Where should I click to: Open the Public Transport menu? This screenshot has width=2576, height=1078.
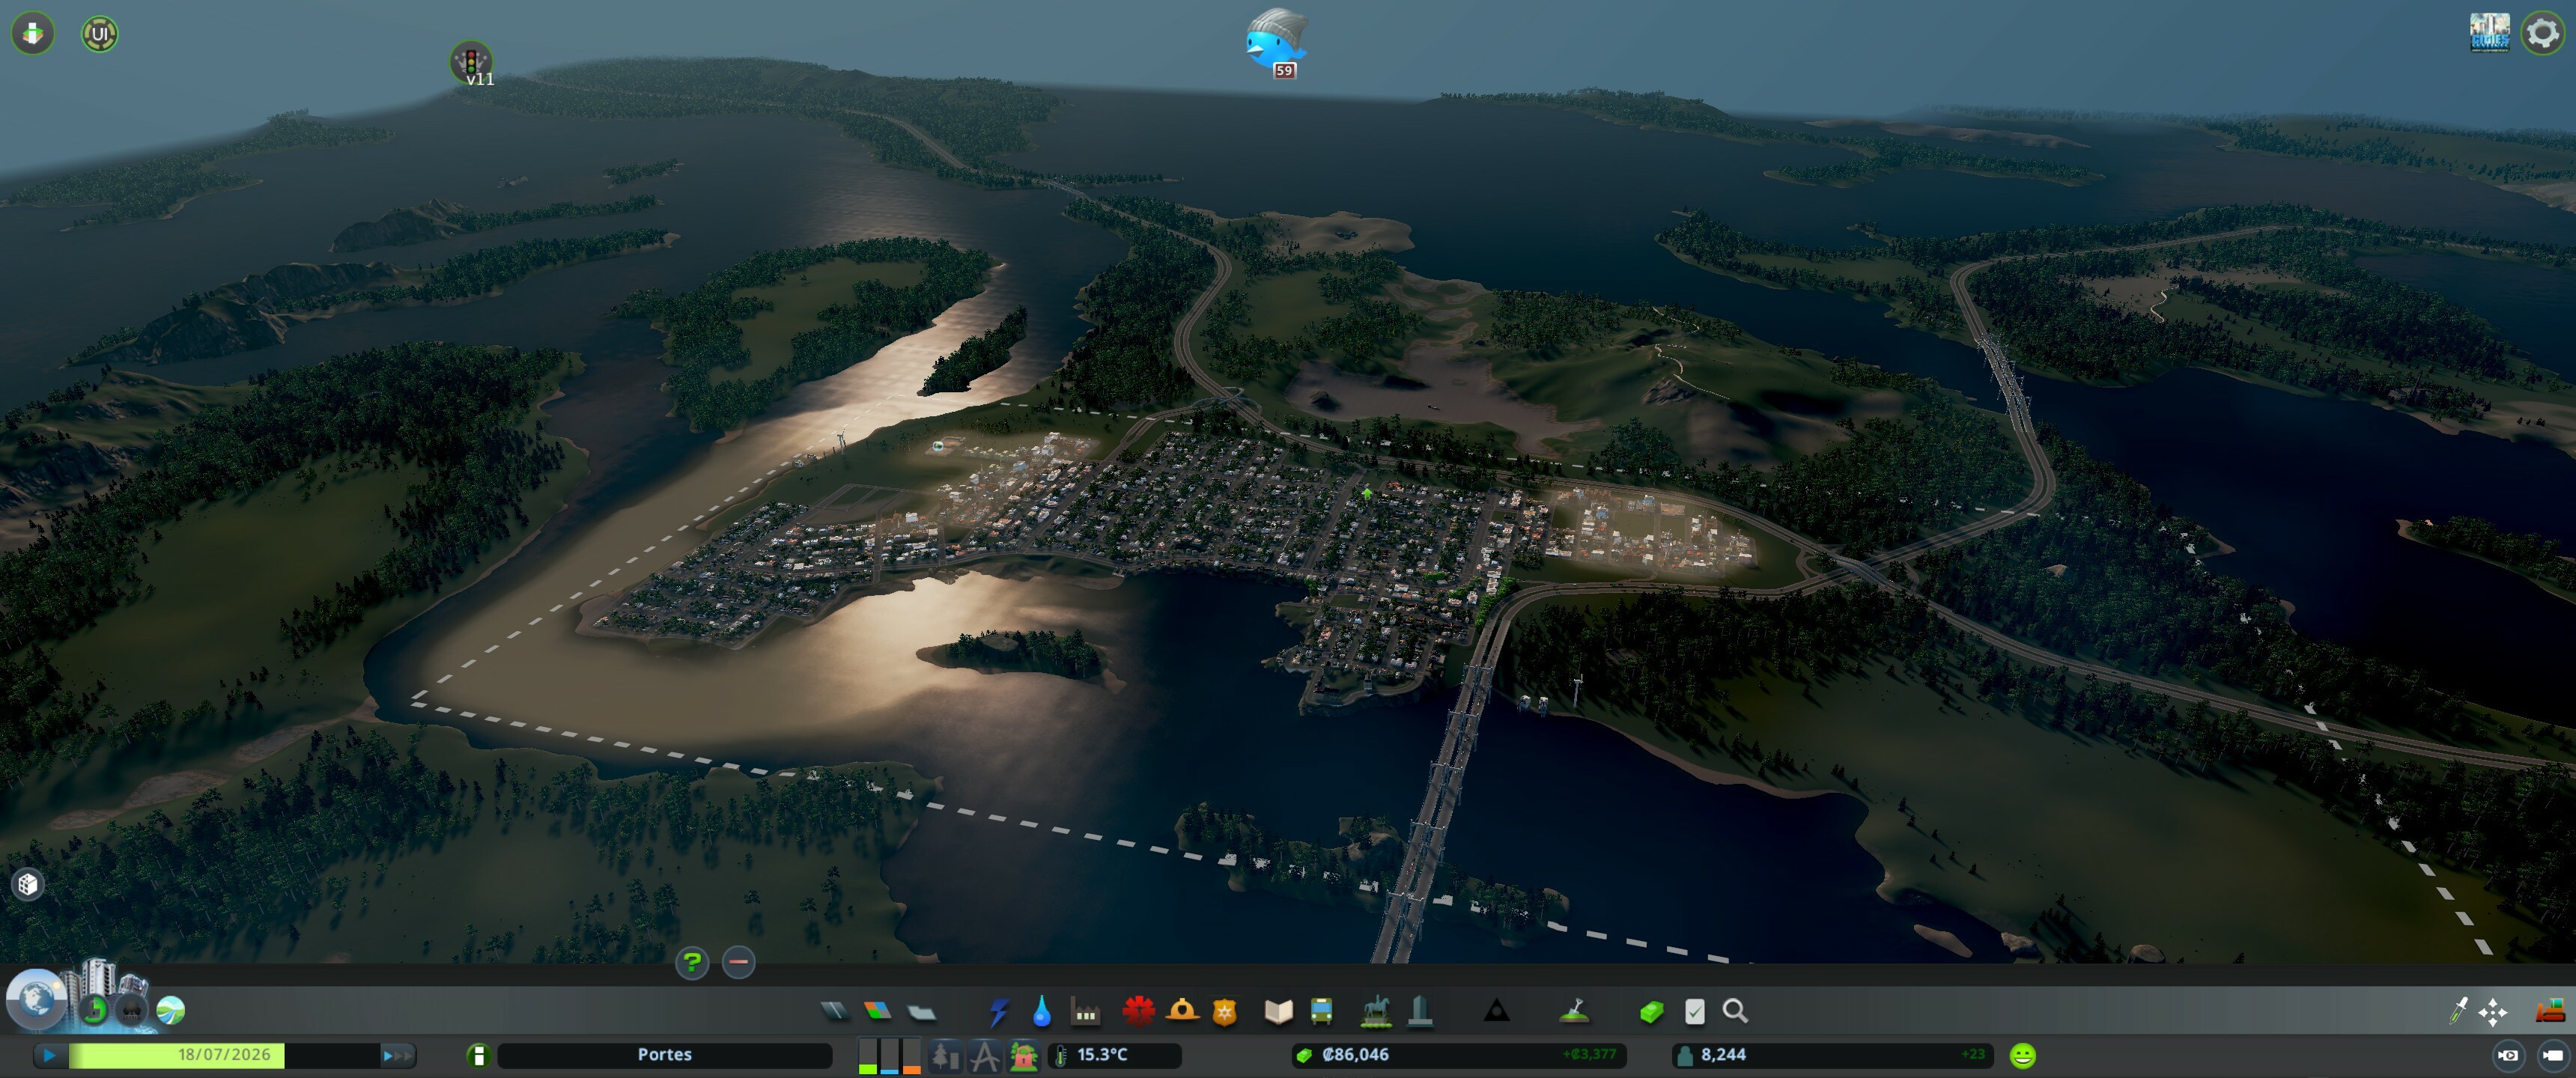click(x=1321, y=1011)
